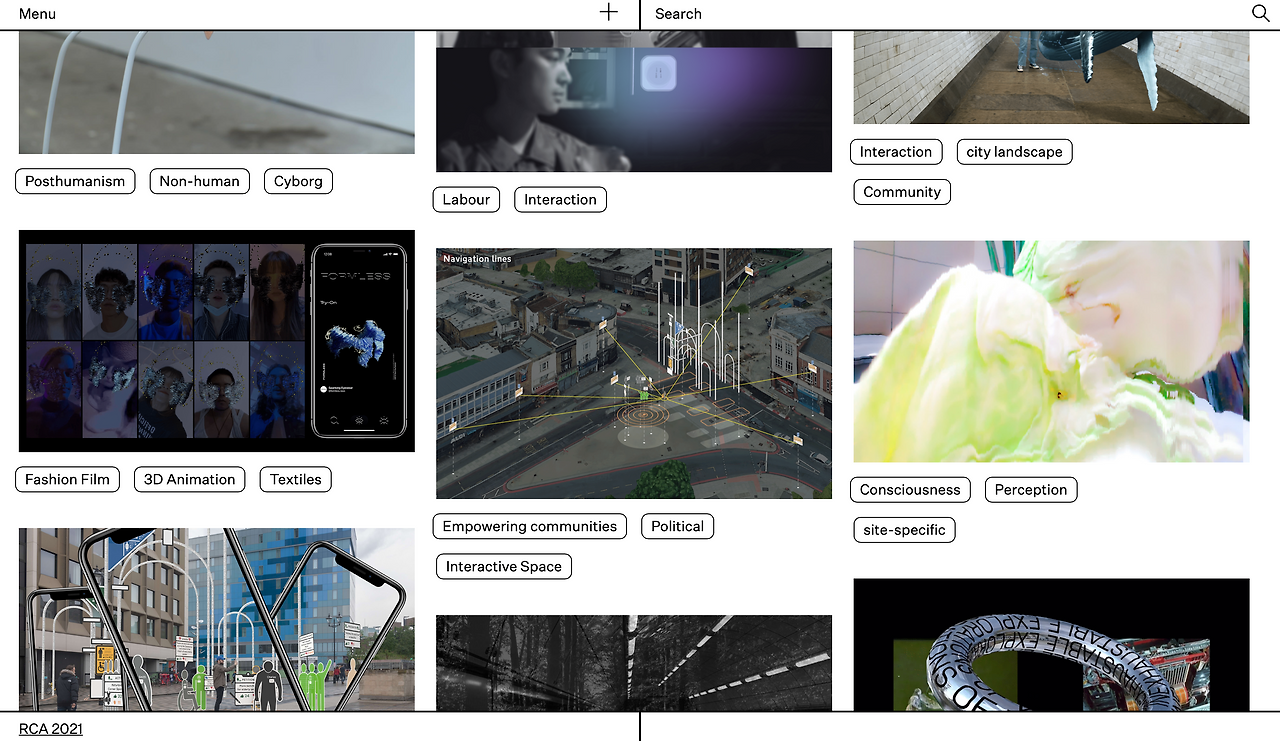Open the man in profile project thumbnail
The width and height of the screenshot is (1280, 741).
point(634,101)
